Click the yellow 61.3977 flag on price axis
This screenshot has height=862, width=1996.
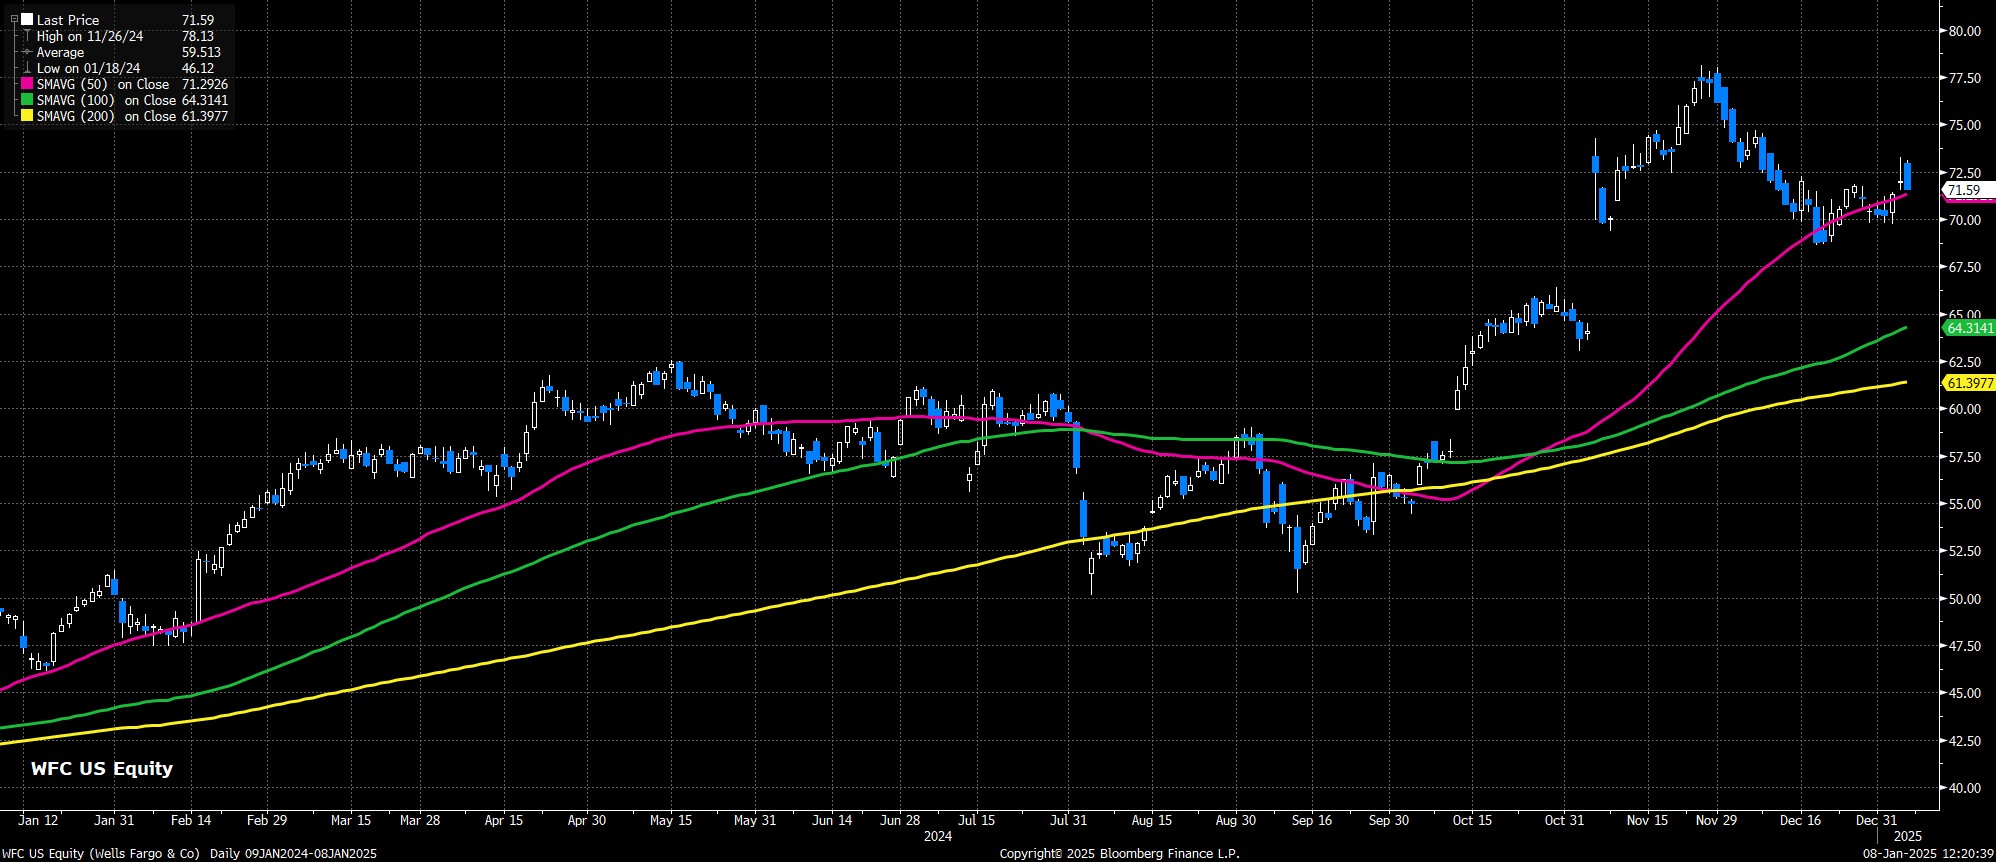click(x=1969, y=383)
